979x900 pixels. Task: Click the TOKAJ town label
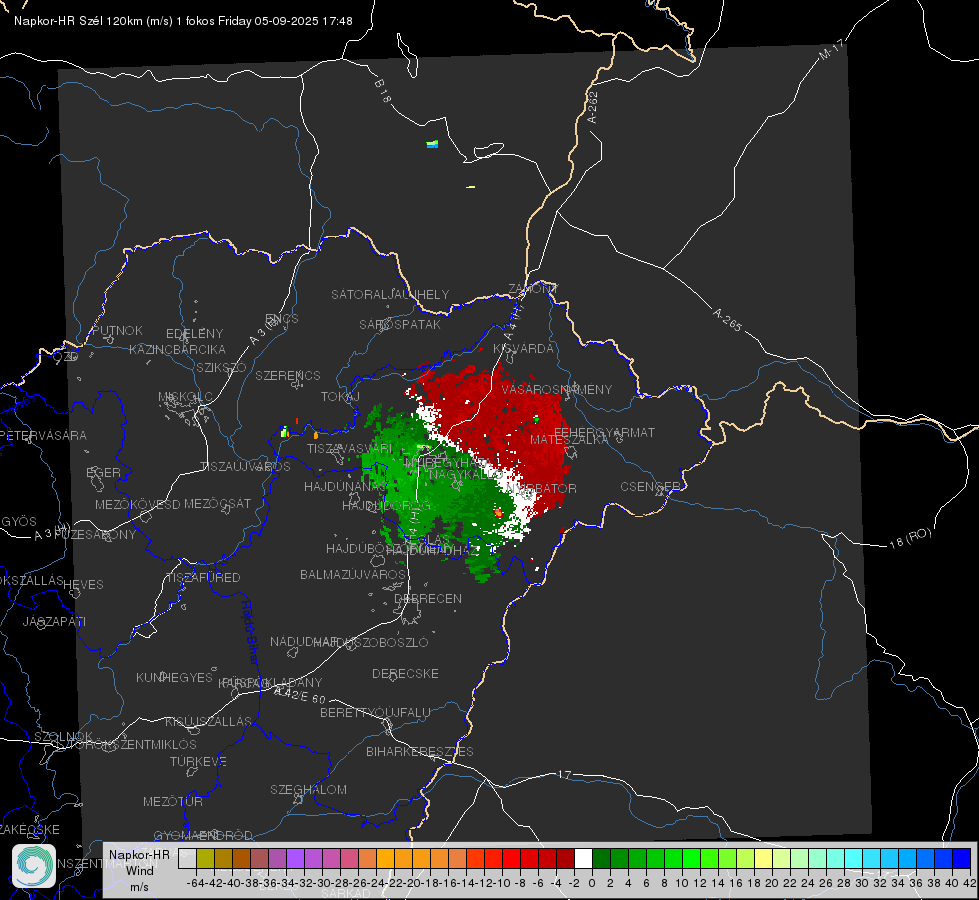pyautogui.click(x=340, y=397)
